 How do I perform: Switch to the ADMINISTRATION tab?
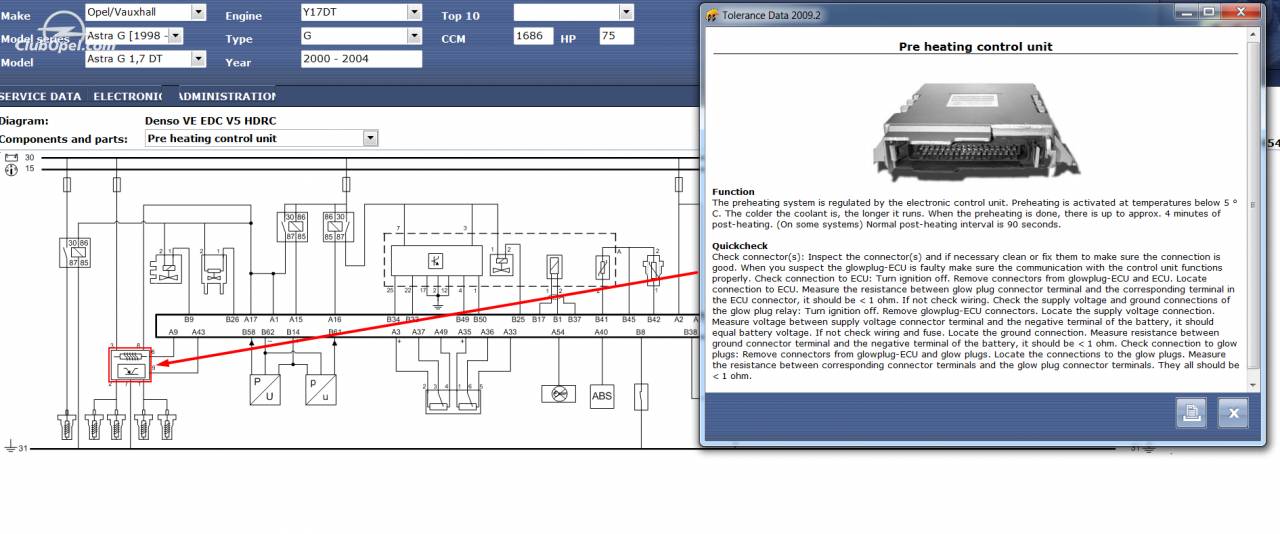pyautogui.click(x=227, y=96)
